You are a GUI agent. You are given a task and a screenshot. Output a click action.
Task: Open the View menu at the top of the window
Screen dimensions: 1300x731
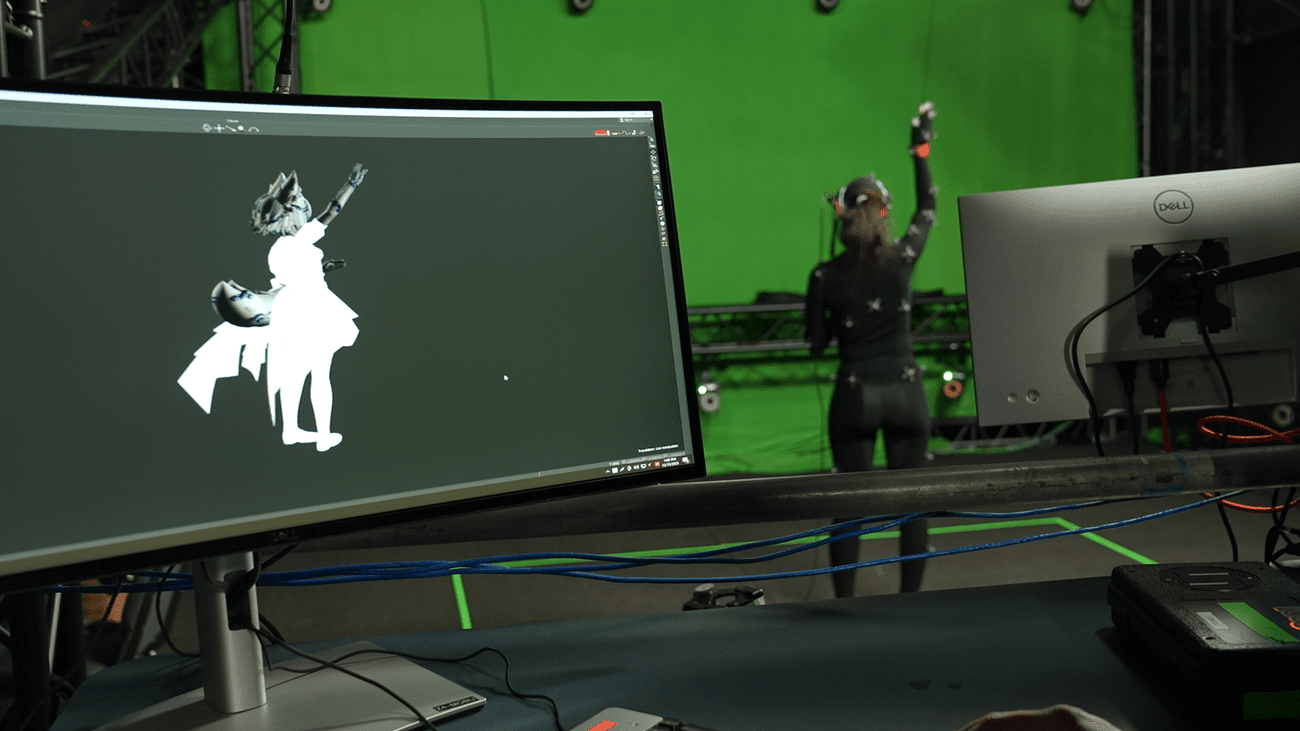(x=233, y=119)
